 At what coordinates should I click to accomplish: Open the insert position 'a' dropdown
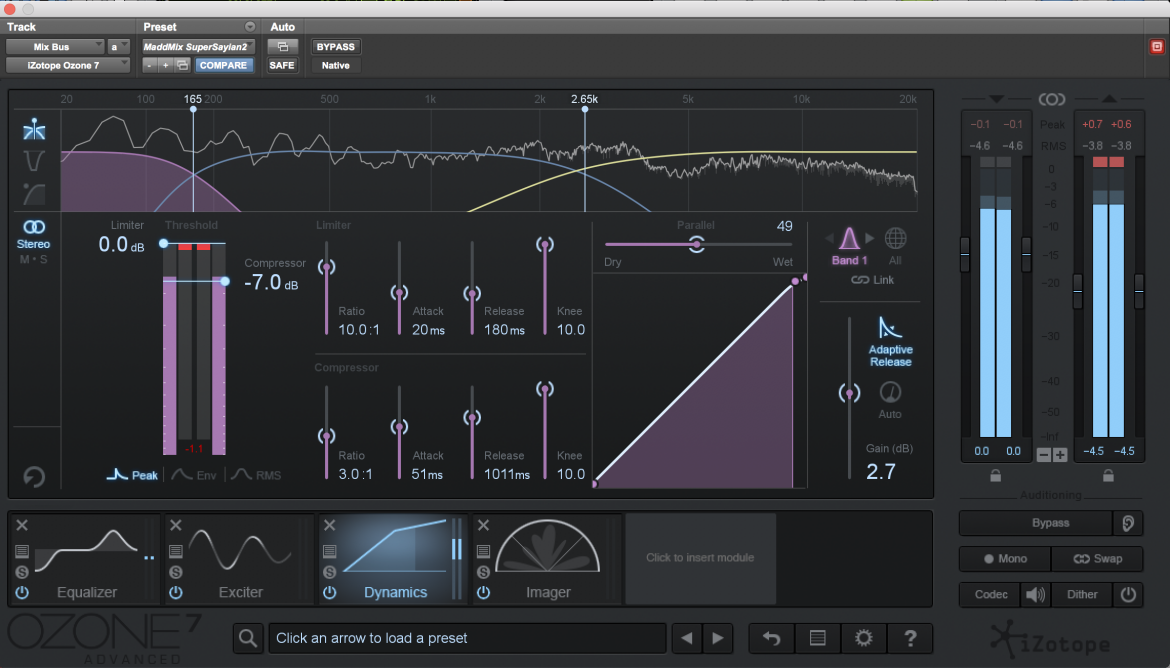coord(119,46)
